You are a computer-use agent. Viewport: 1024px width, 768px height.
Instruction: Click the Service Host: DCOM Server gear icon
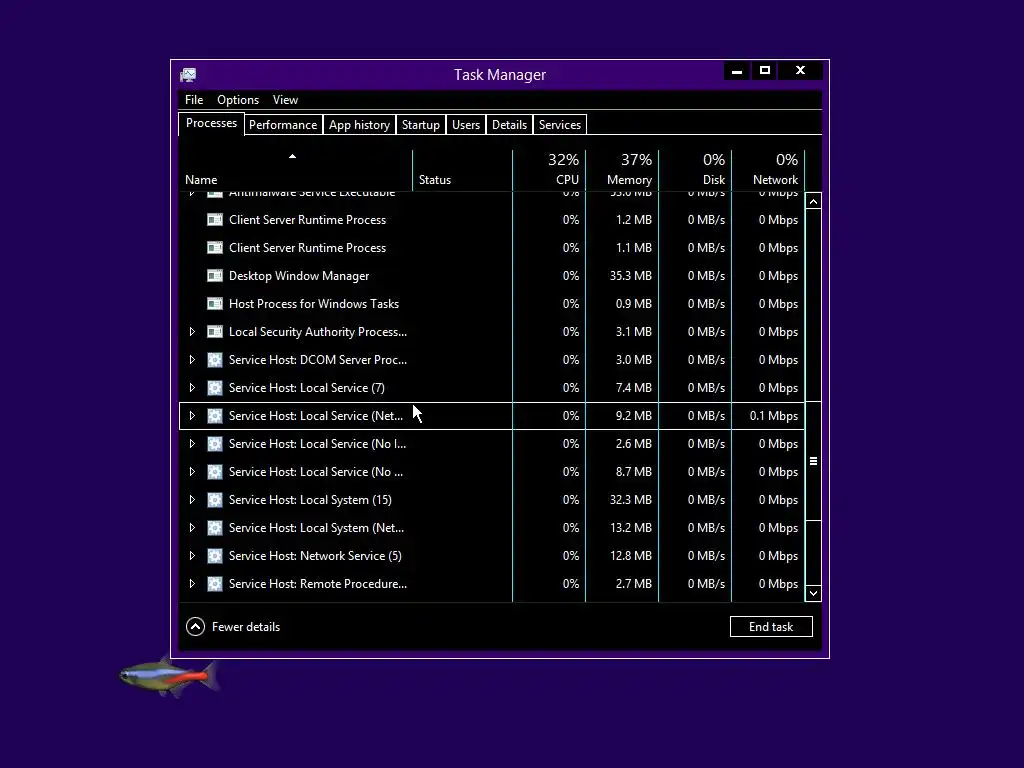[x=215, y=360]
